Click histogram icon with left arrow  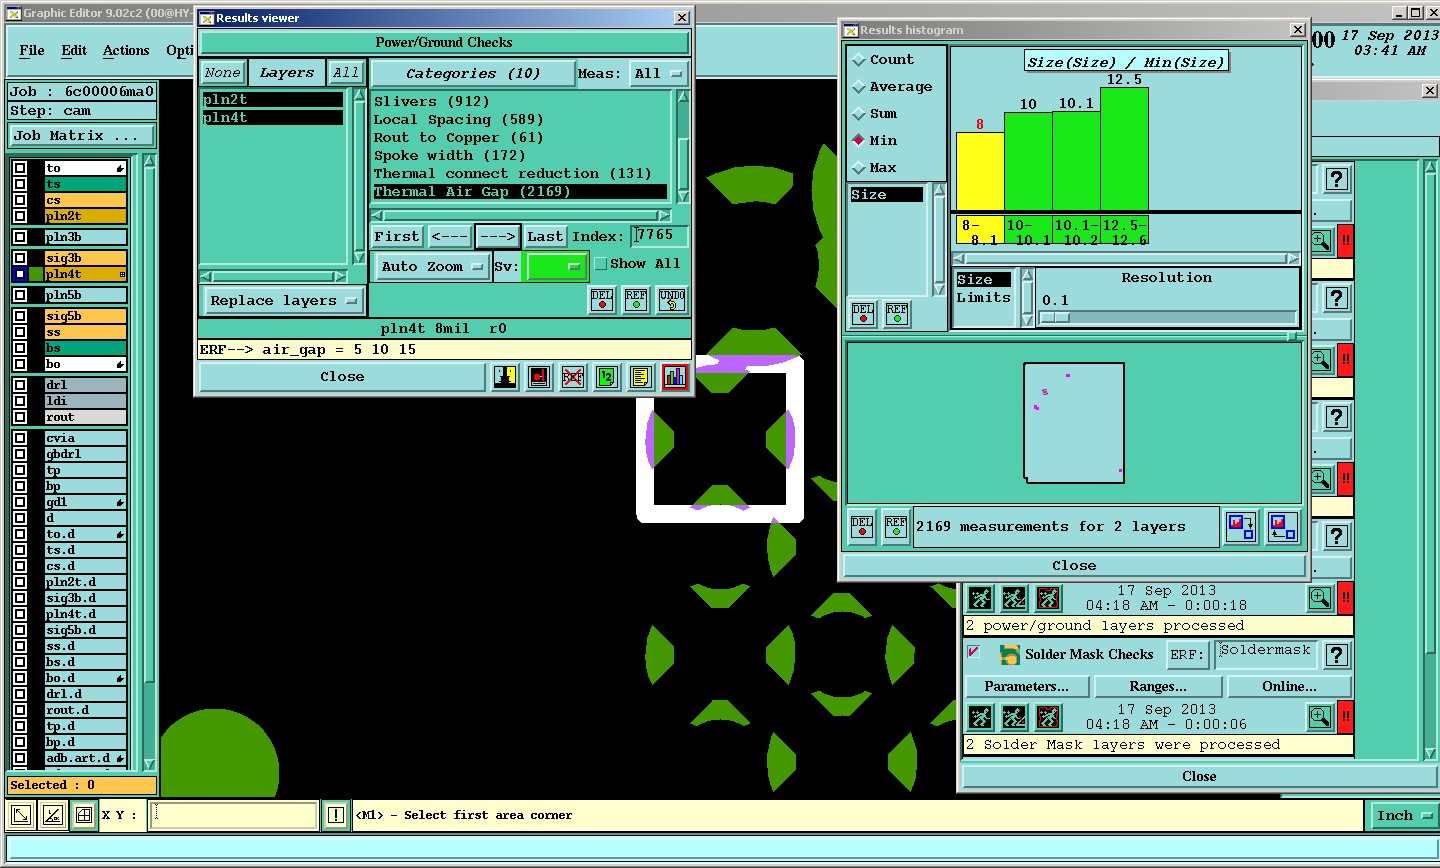click(1282, 526)
